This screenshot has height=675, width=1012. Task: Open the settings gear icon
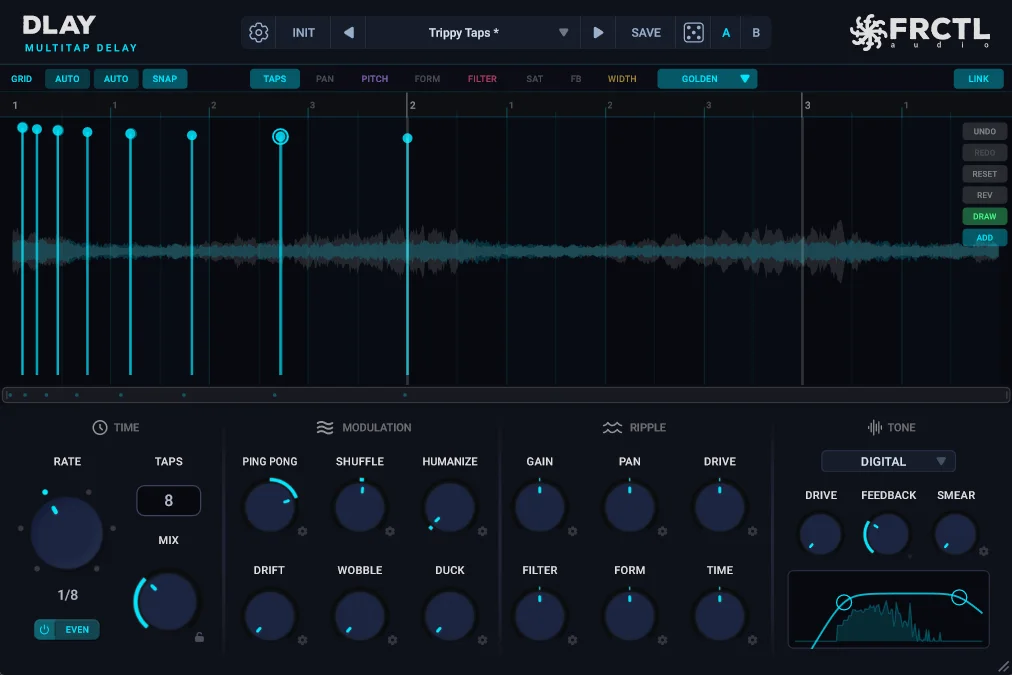point(259,32)
